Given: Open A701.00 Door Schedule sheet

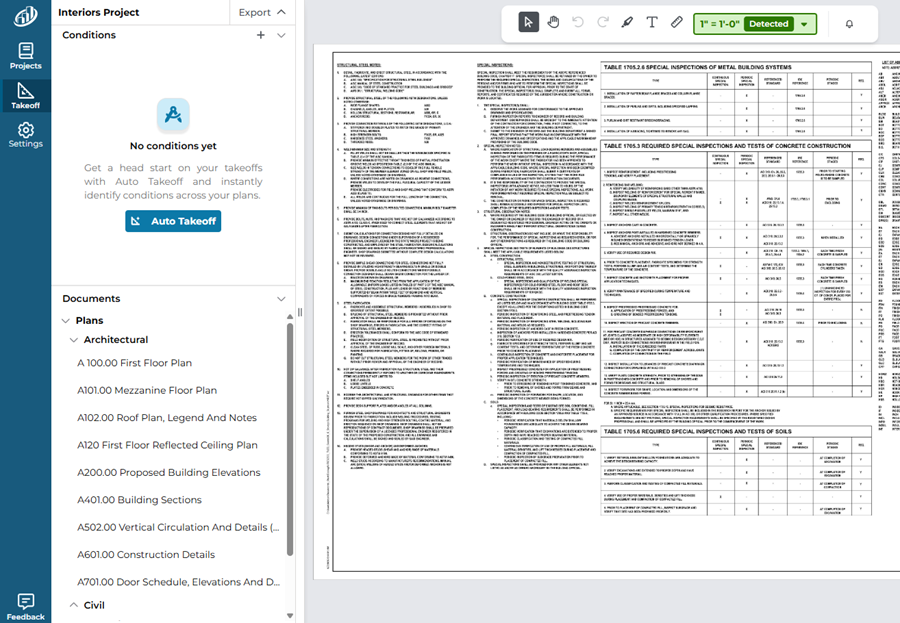Looking at the screenshot, I should pos(179,582).
